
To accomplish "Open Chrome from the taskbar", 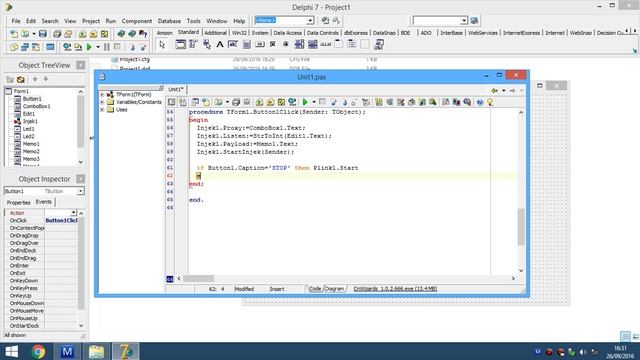I will point(38,351).
